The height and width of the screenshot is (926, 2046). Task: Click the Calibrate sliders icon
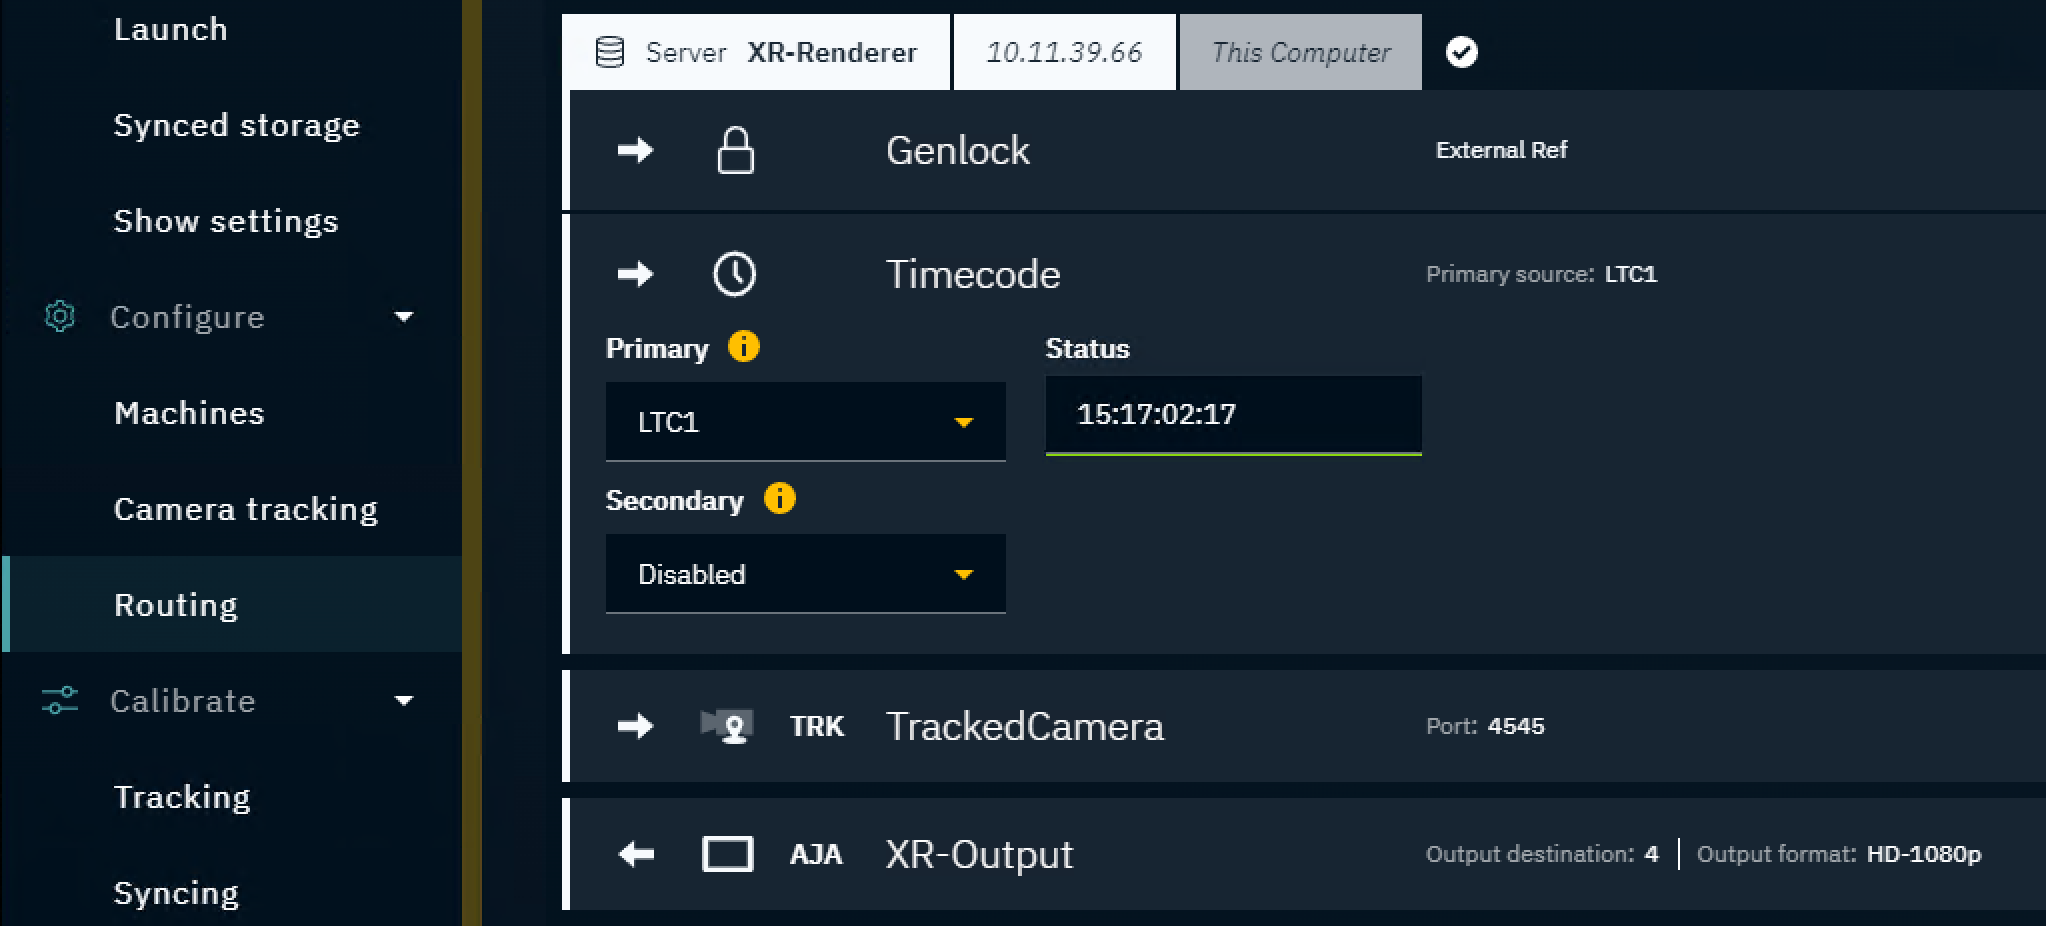(x=60, y=700)
